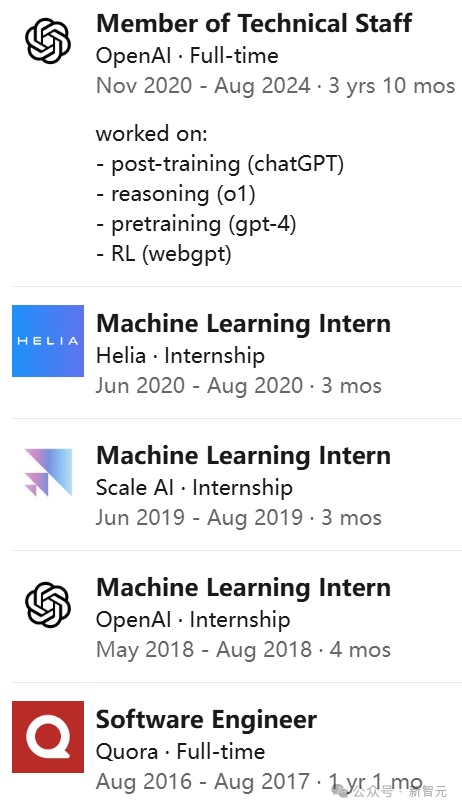Click the OpenAI logo beside the internship entry
Viewport: 462px width, 810px height.
coord(48,605)
